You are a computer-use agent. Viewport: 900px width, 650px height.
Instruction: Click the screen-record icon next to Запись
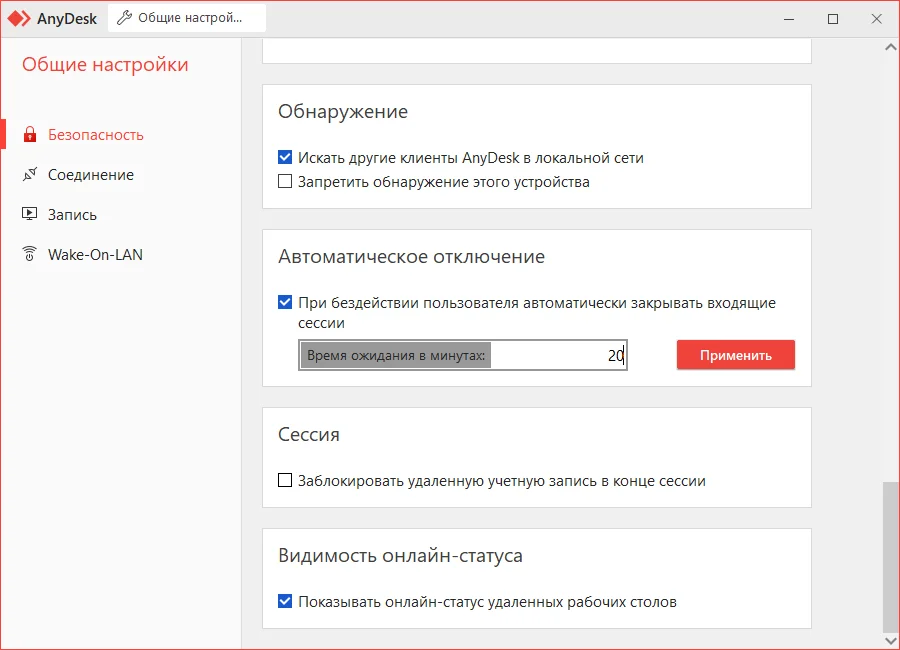pos(29,215)
